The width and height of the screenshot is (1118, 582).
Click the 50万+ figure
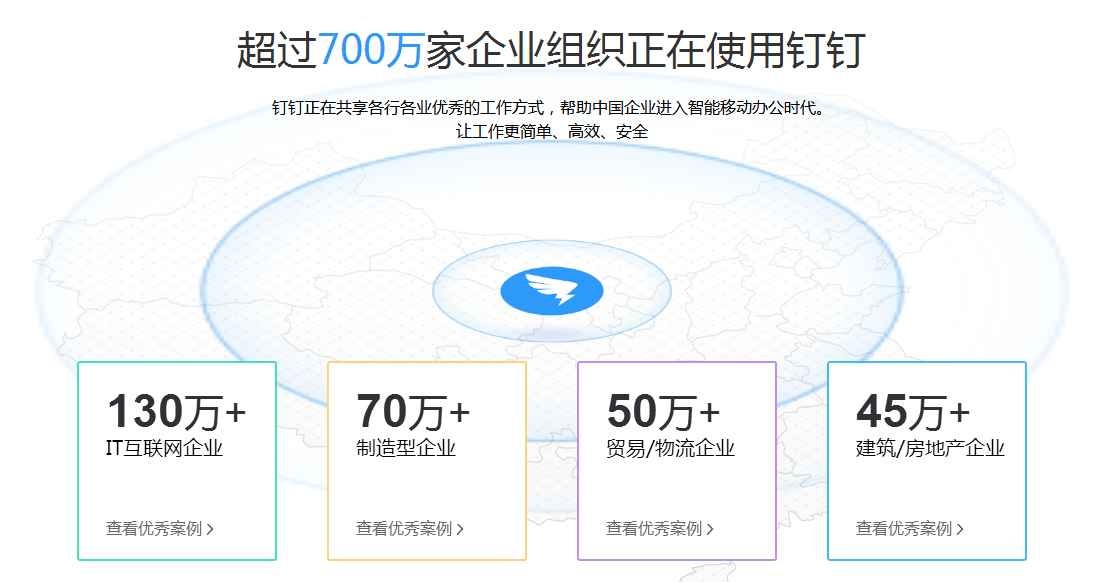pos(663,412)
